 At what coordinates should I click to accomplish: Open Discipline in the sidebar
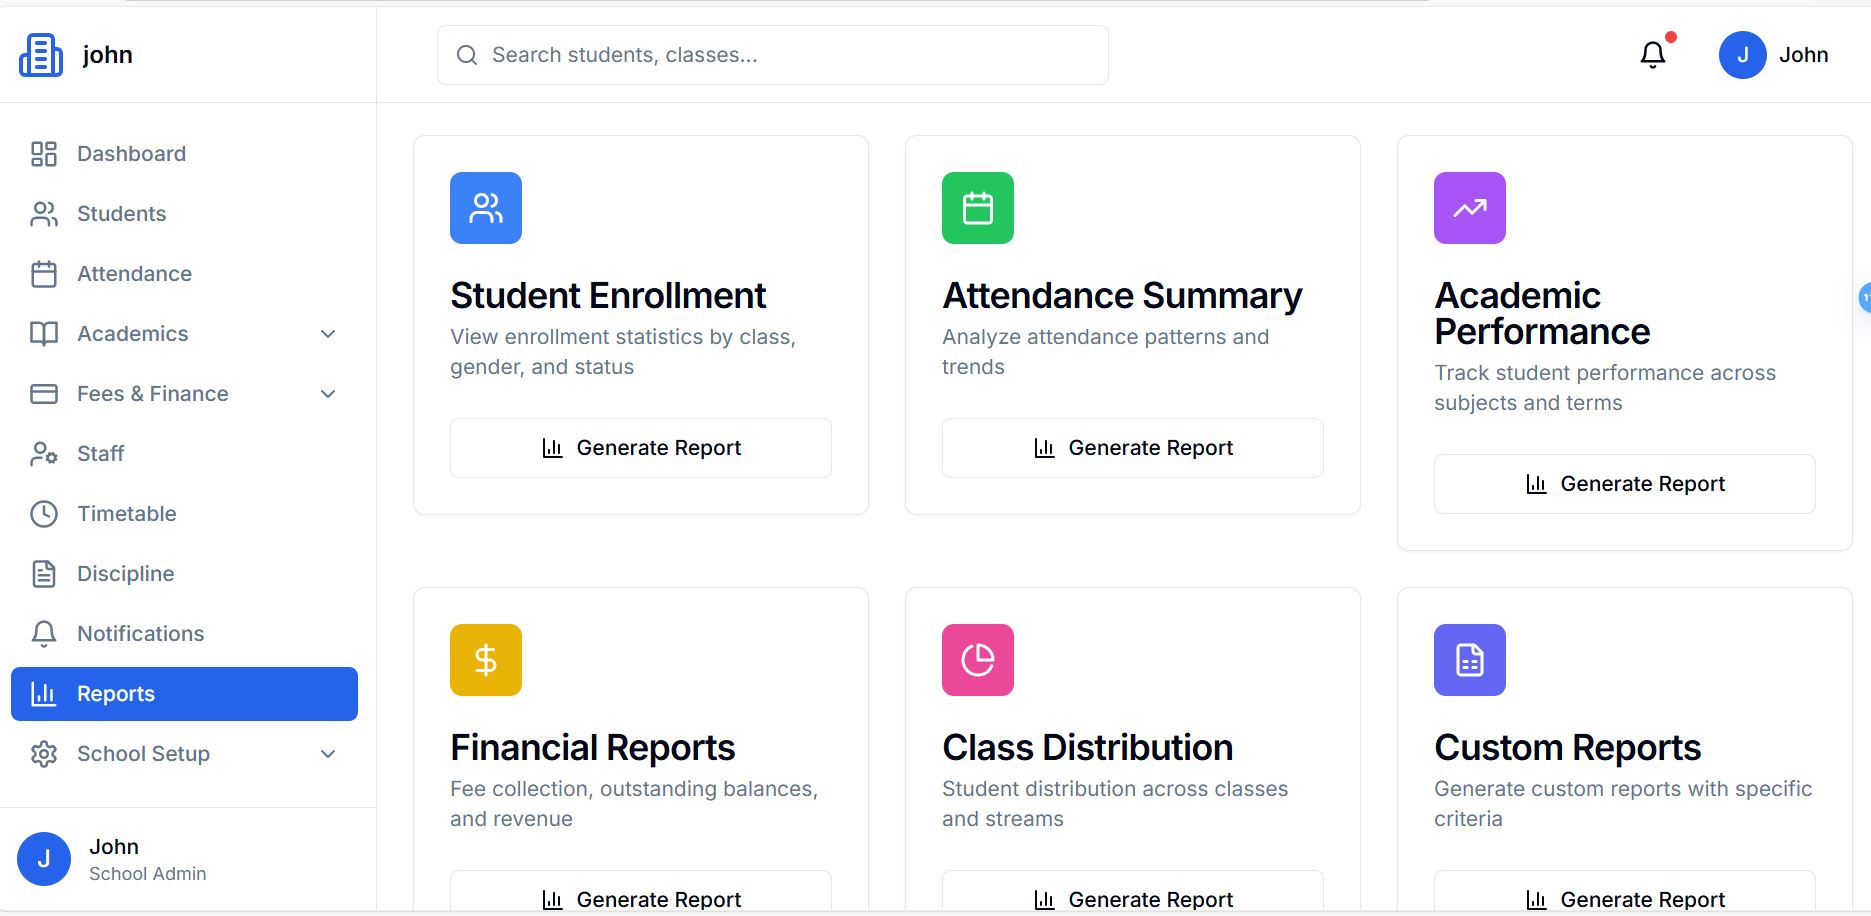125,574
